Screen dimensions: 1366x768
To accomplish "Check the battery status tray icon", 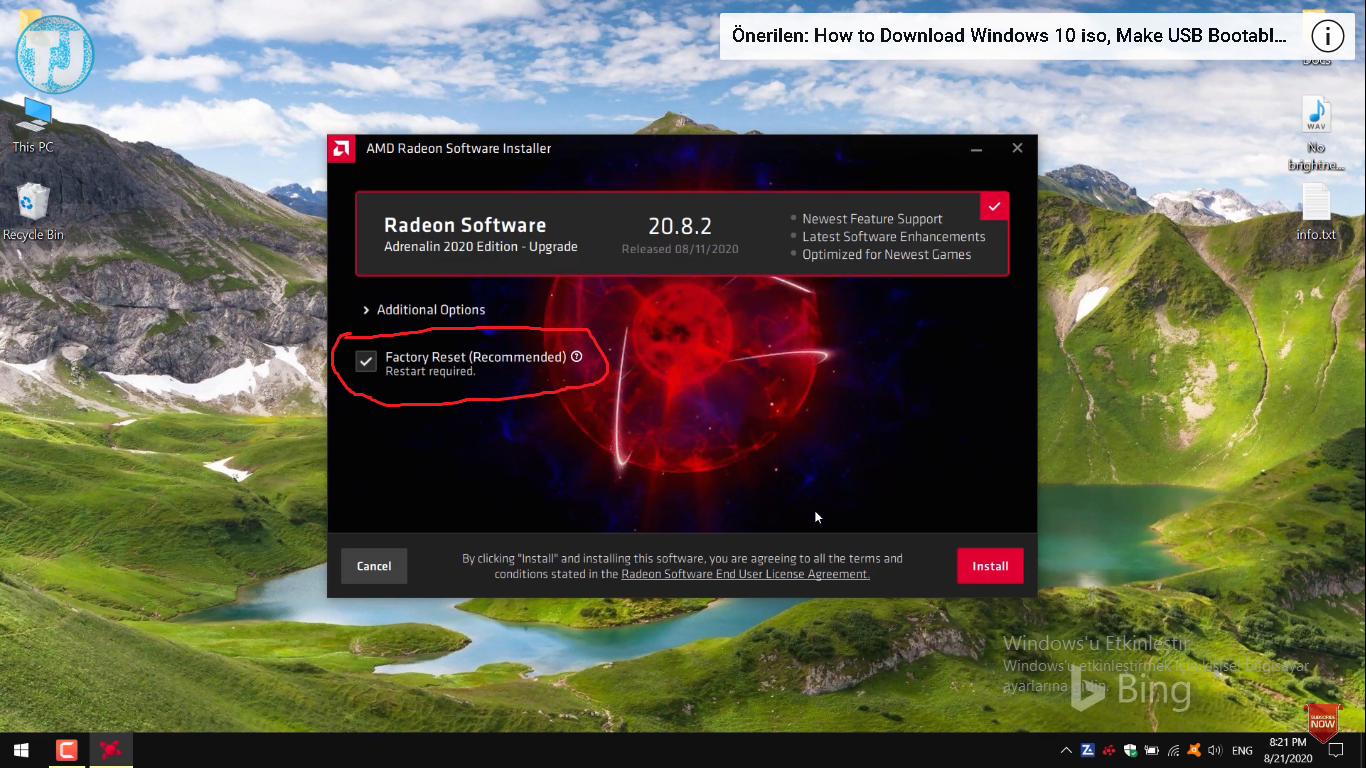I will (x=1152, y=750).
